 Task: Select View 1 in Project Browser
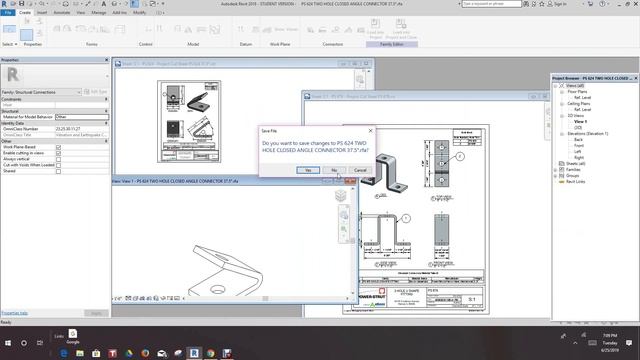click(x=580, y=122)
